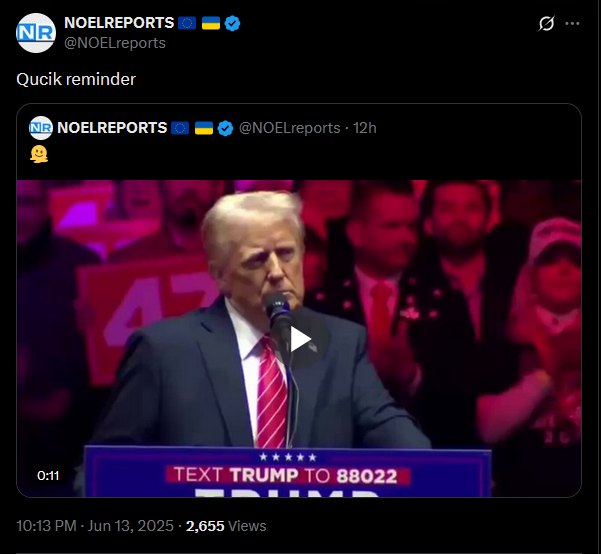The image size is (601, 554).
Task: Play the video with the center play button
Action: [x=300, y=339]
